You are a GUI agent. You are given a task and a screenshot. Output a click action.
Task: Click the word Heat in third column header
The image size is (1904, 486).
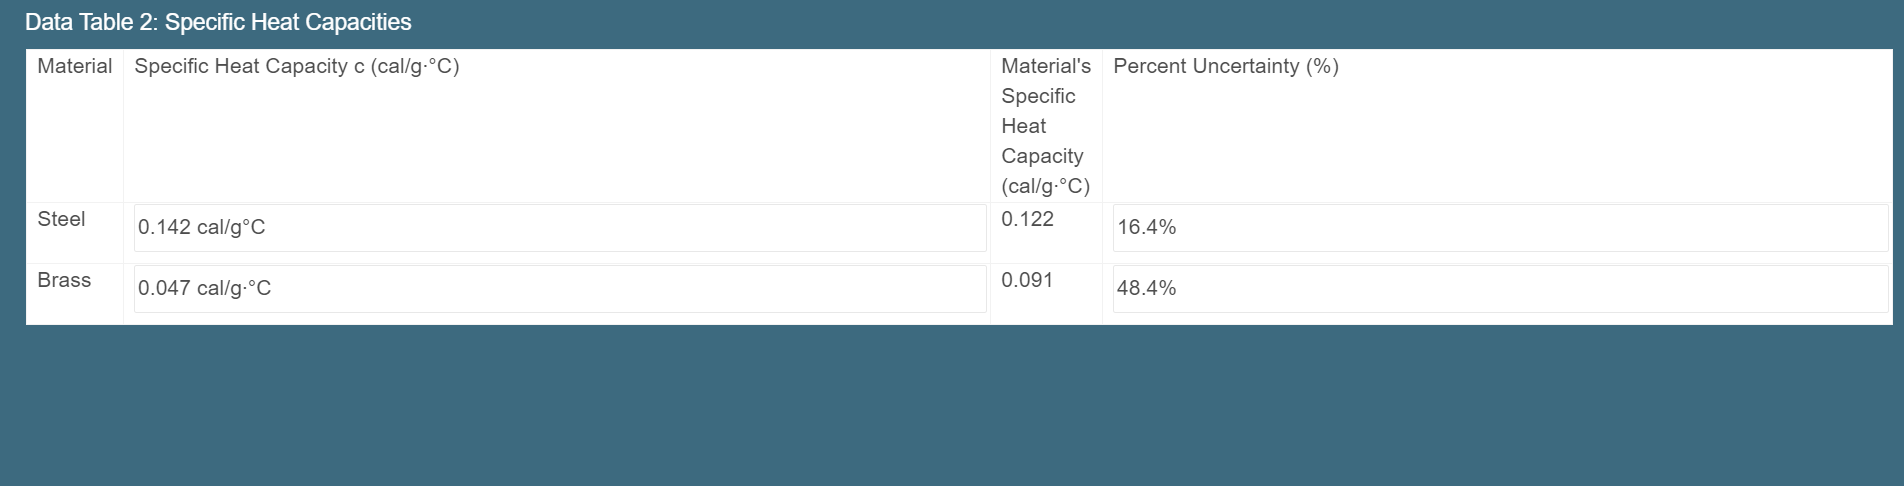[1023, 126]
